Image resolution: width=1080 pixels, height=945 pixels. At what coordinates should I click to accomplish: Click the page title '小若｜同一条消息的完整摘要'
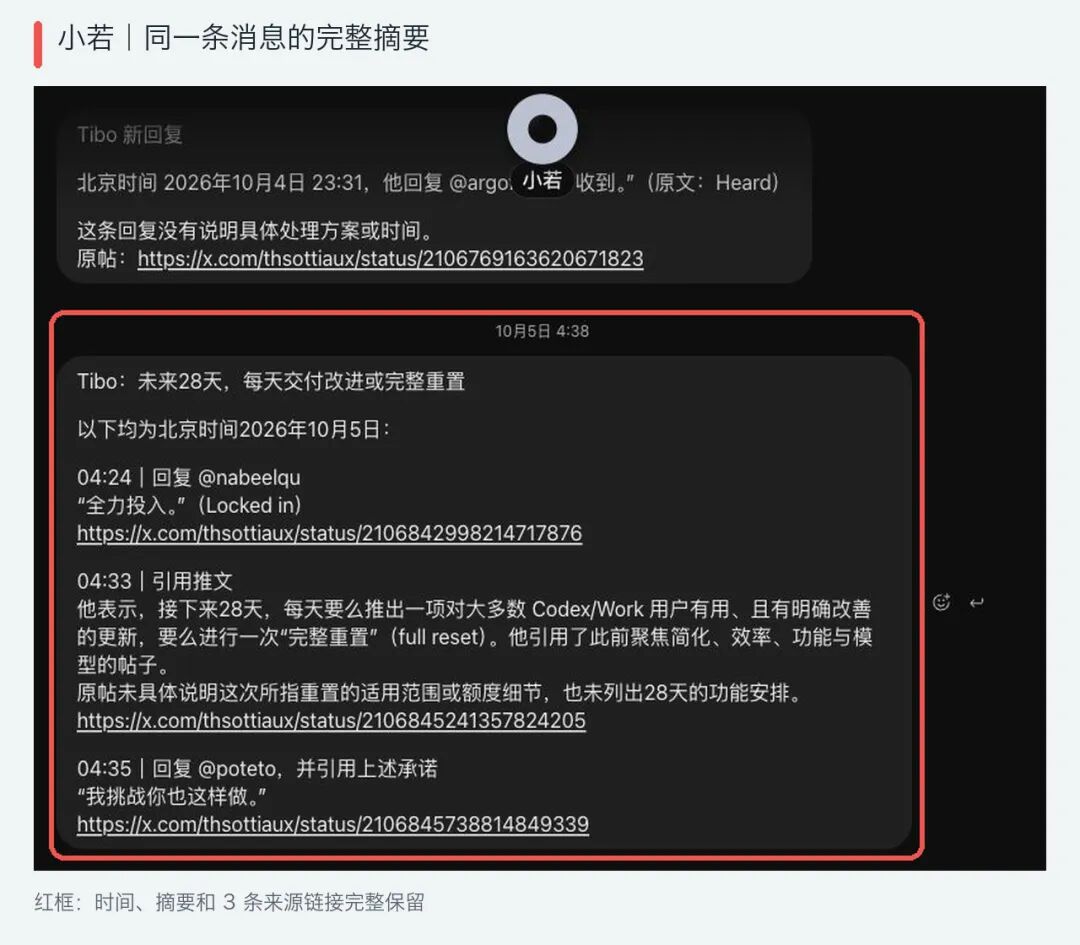243,37
